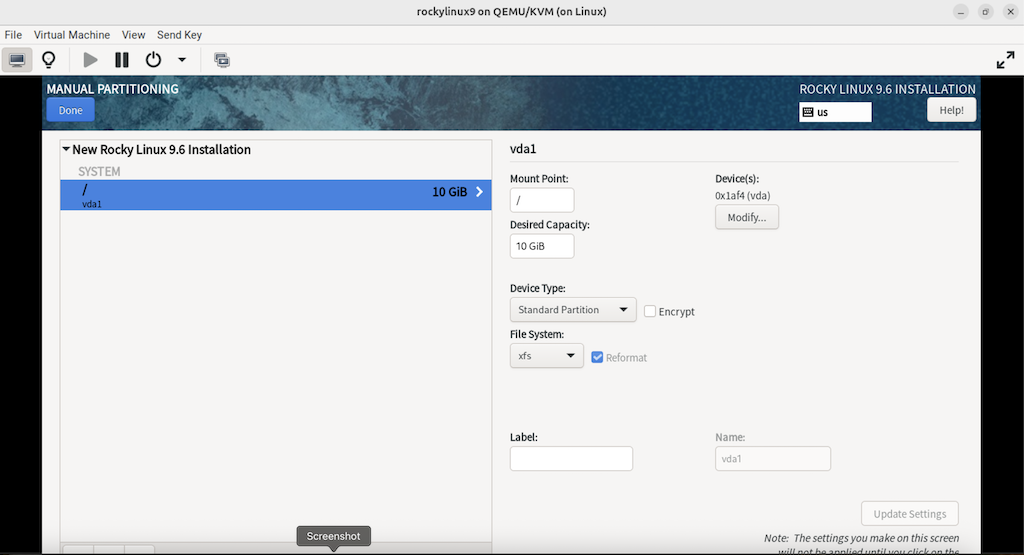Viewport: 1024px width, 555px height.
Task: Open the View menu
Action: [133, 35]
